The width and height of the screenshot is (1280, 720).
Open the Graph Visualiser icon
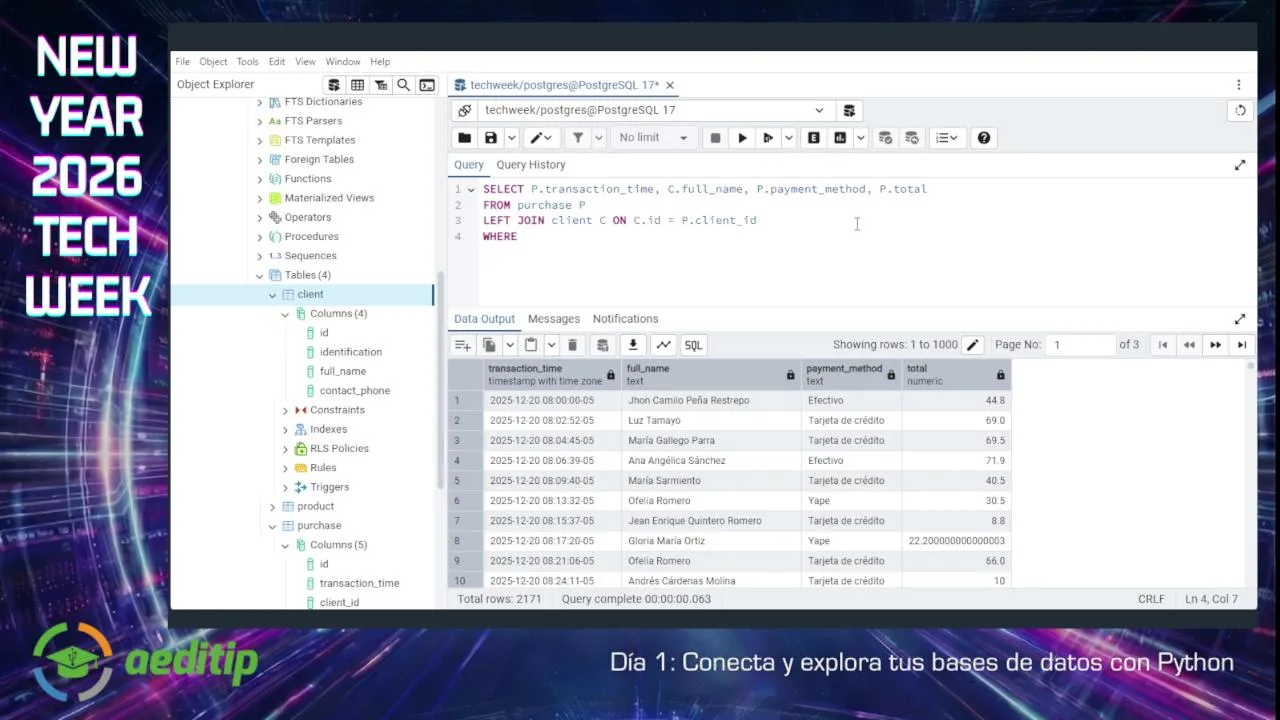click(663, 345)
